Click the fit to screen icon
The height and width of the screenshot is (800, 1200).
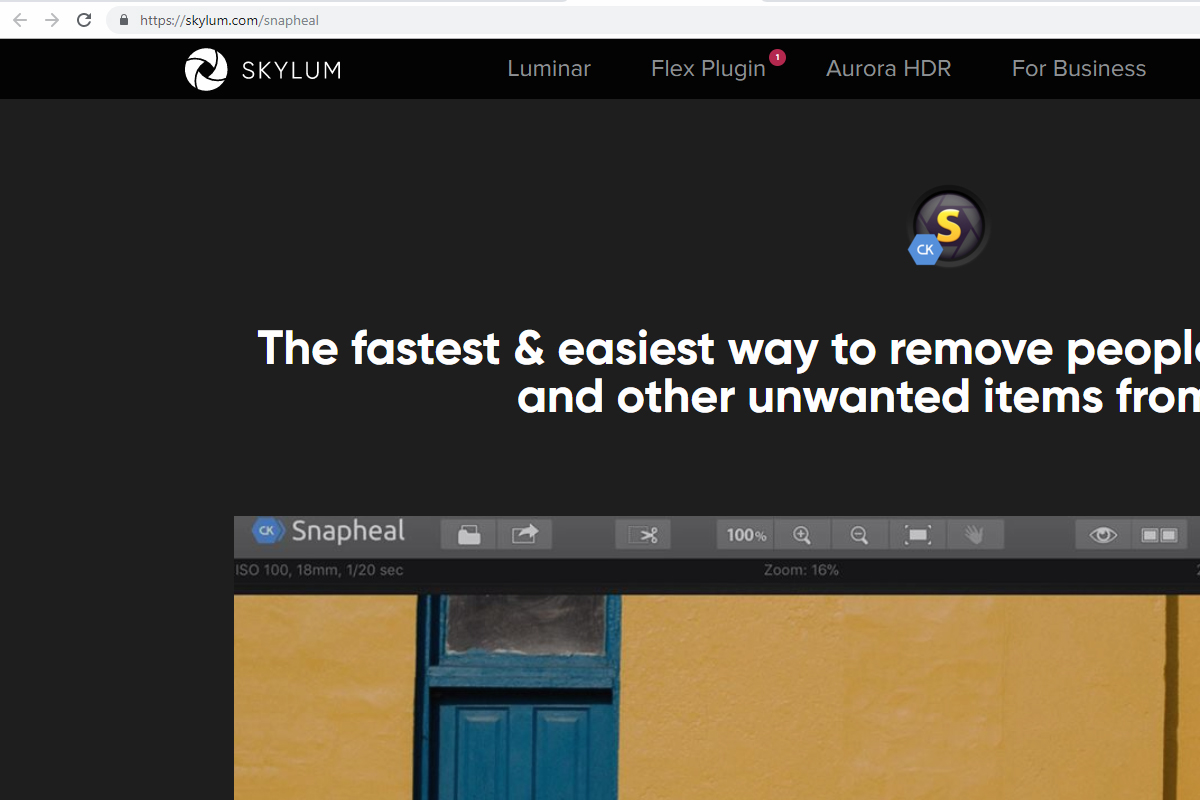tap(918, 535)
